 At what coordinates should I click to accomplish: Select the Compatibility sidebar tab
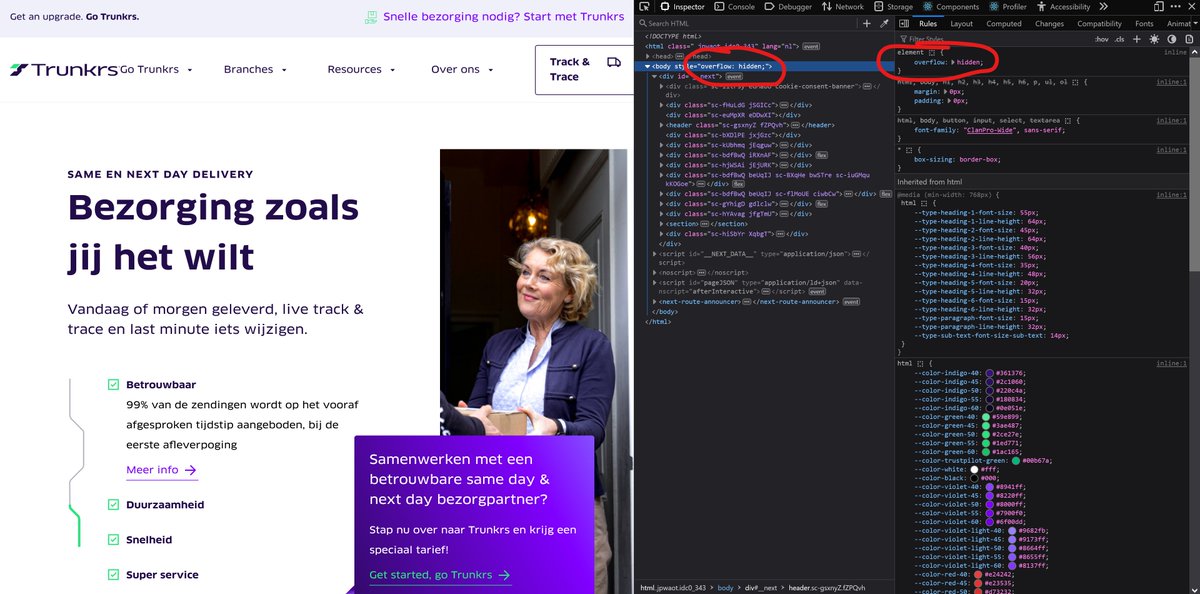click(x=1099, y=23)
